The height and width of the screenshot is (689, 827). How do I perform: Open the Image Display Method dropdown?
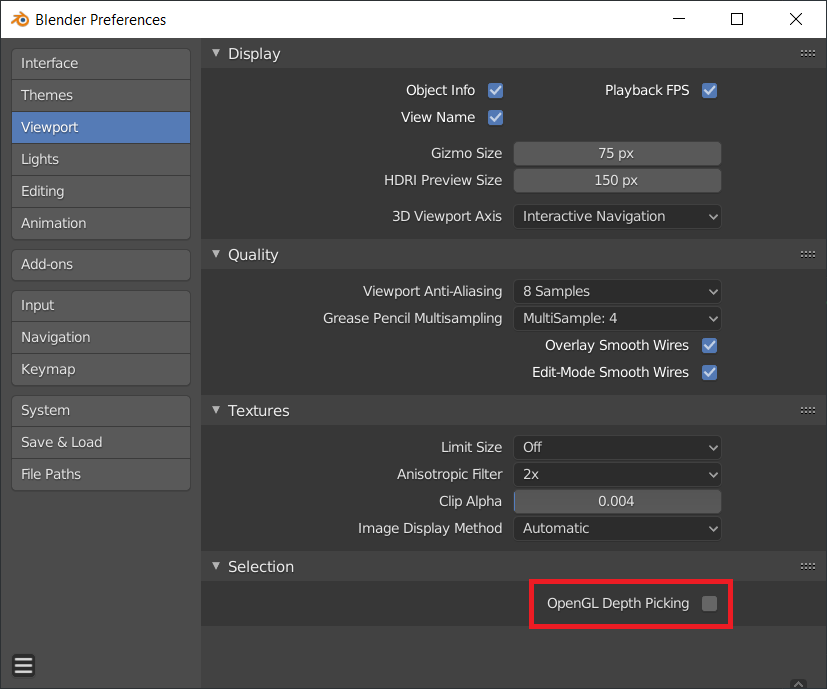pos(617,528)
